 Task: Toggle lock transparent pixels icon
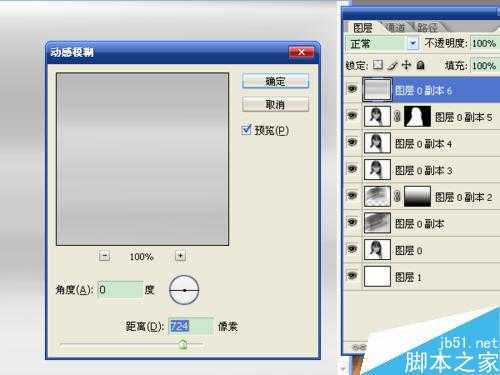point(378,65)
